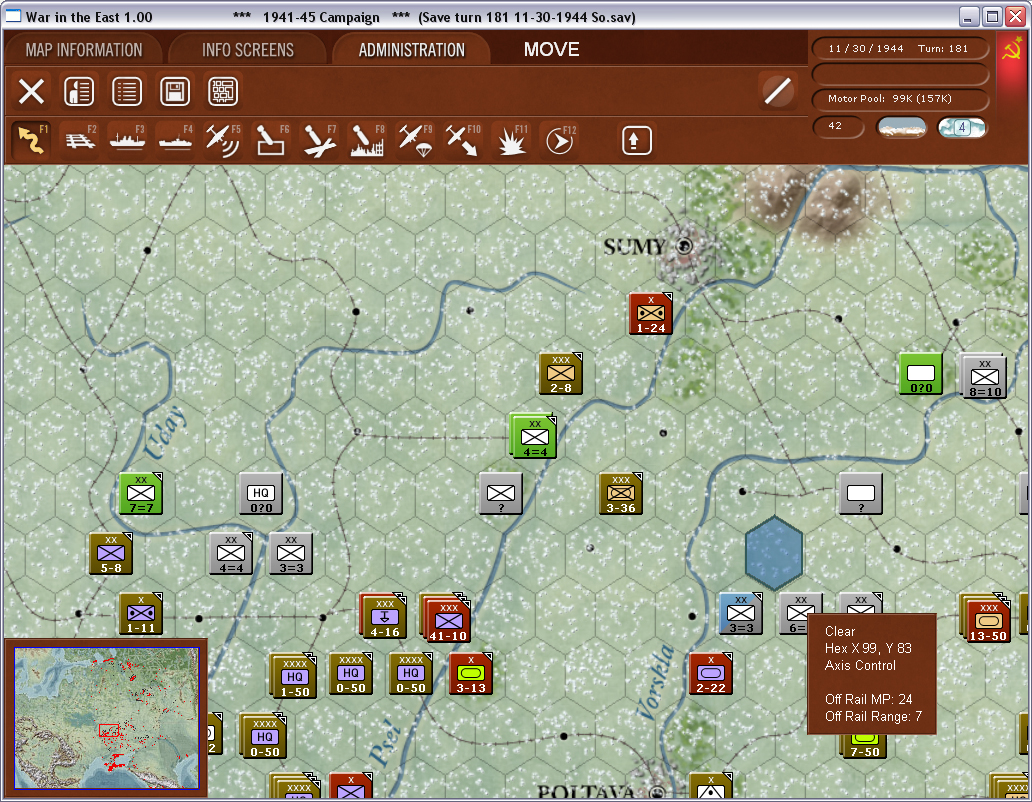Select the red brigade unit 3-13

(471, 674)
